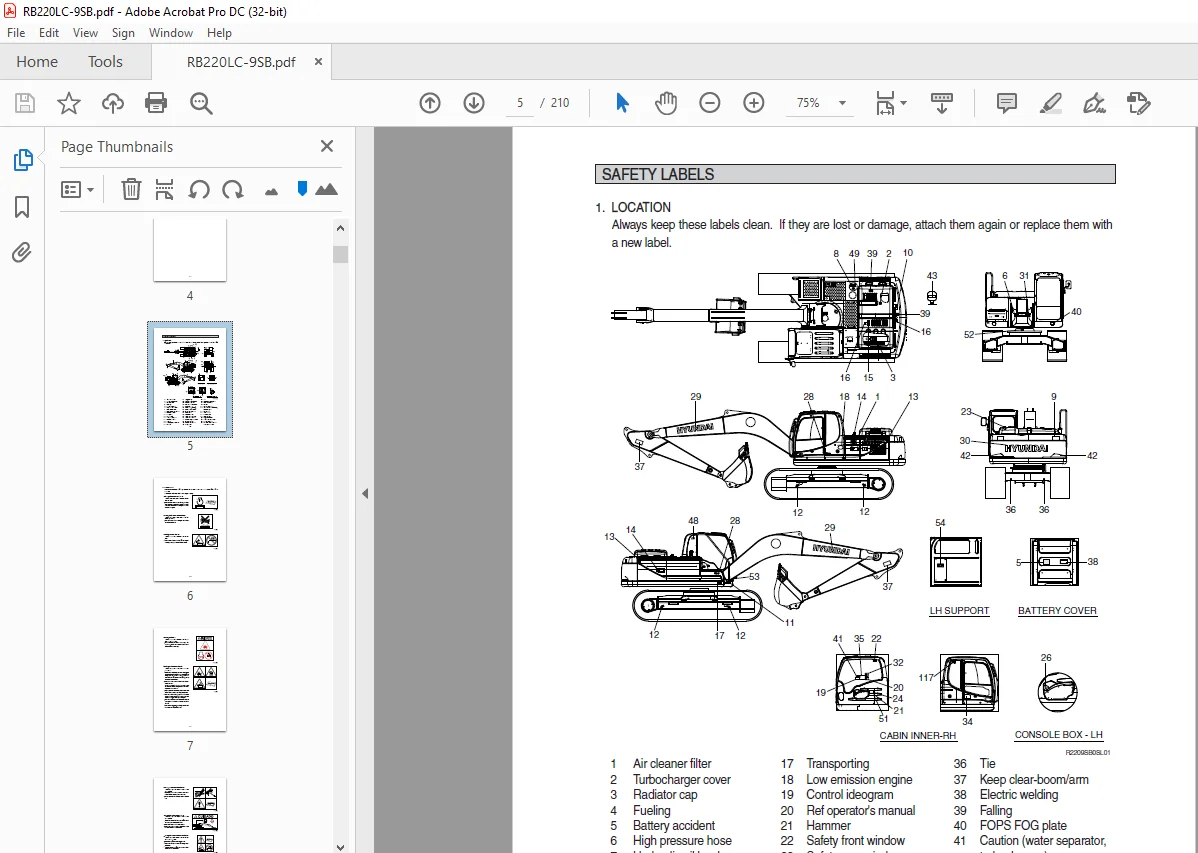Open the Sign menu

123,33
